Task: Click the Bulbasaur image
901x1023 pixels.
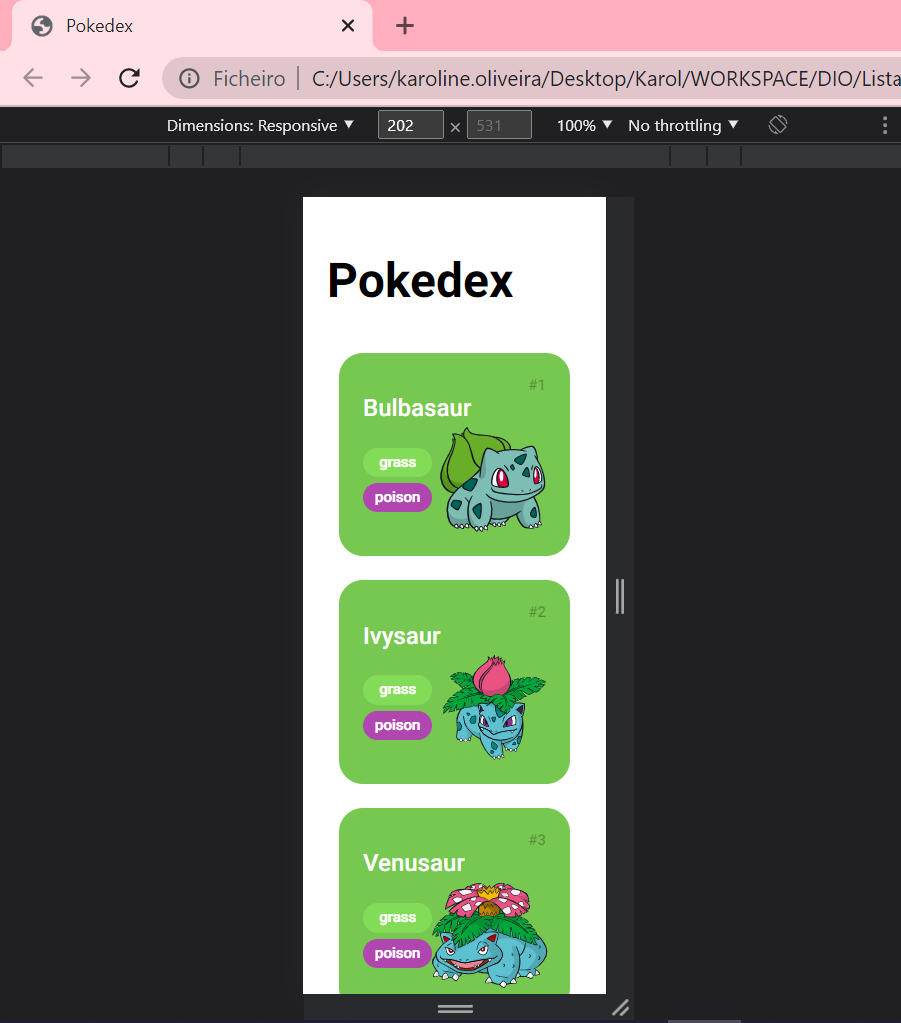Action: [493, 480]
